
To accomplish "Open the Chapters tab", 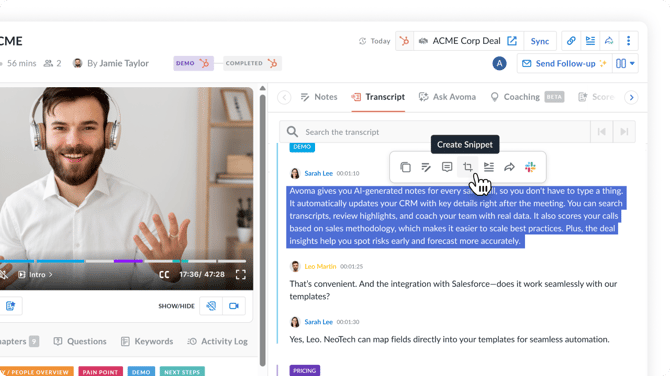I will (19, 341).
